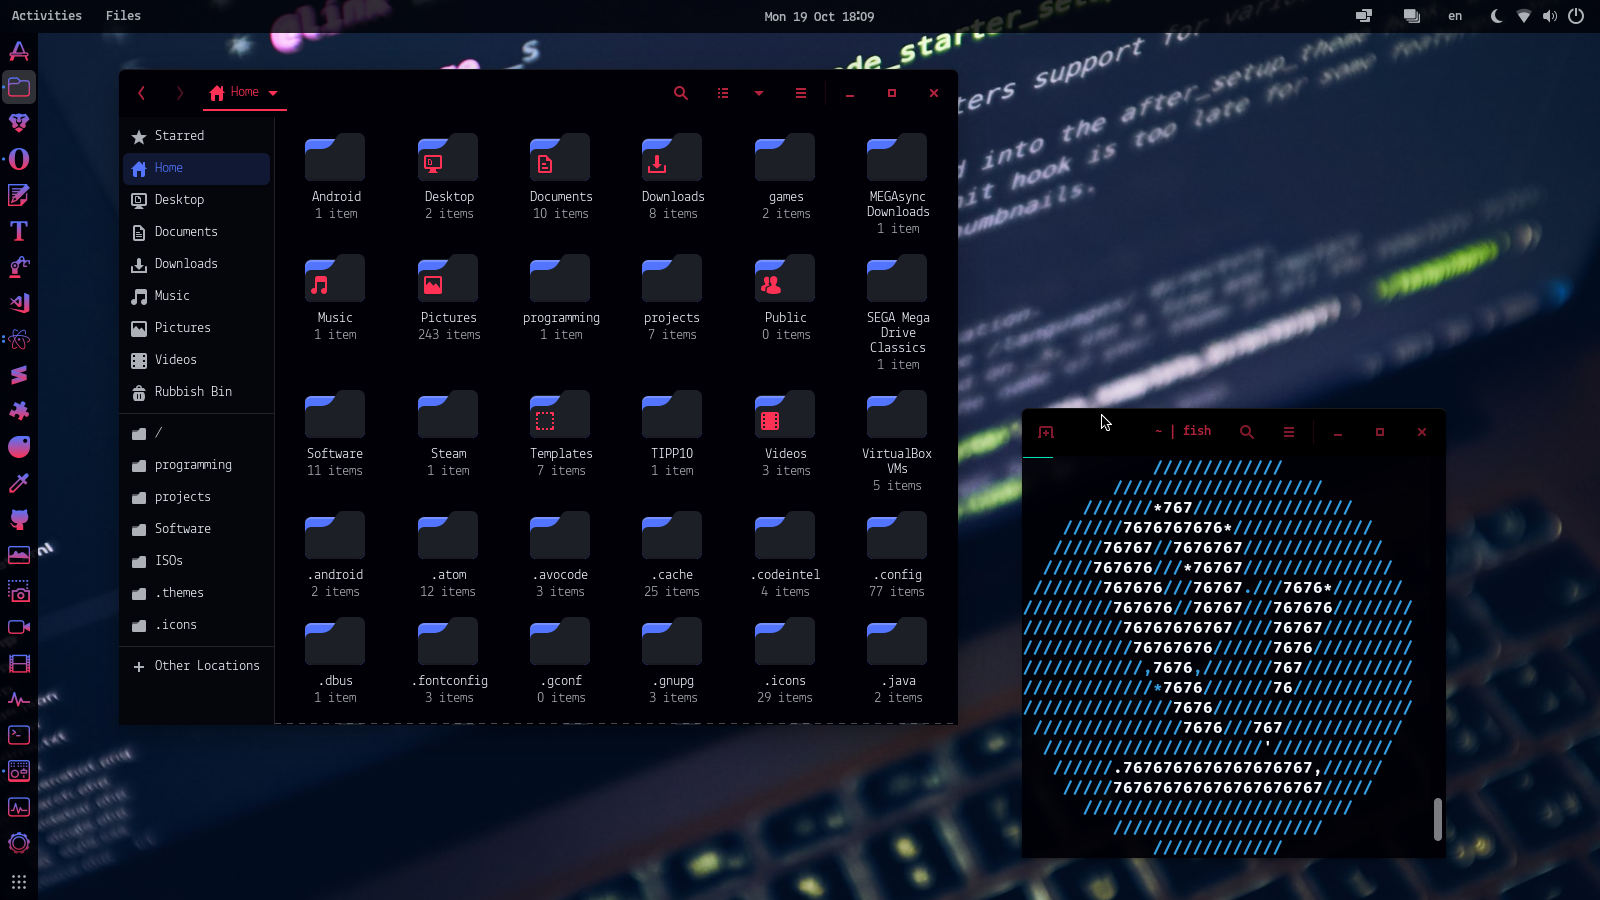
Task: Open Other Locations in the sidebar
Action: [x=197, y=666]
